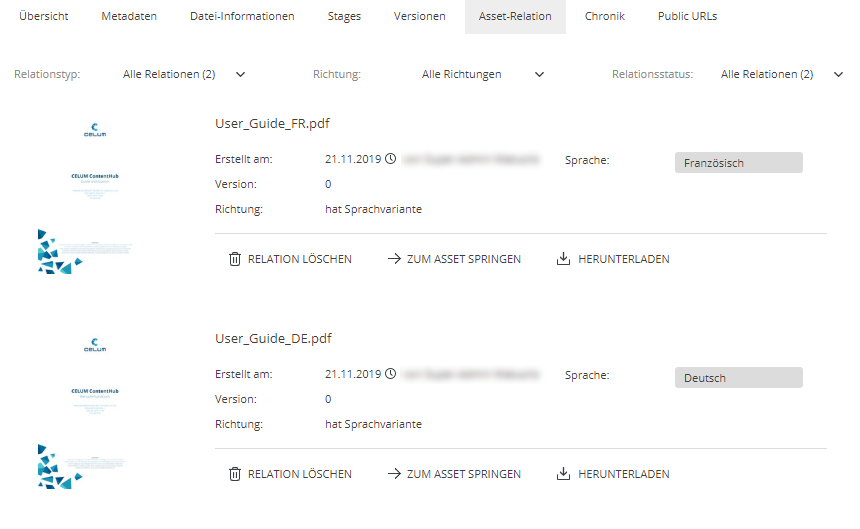Go to the Public URLs tab
This screenshot has width=860, height=529.
687,17
